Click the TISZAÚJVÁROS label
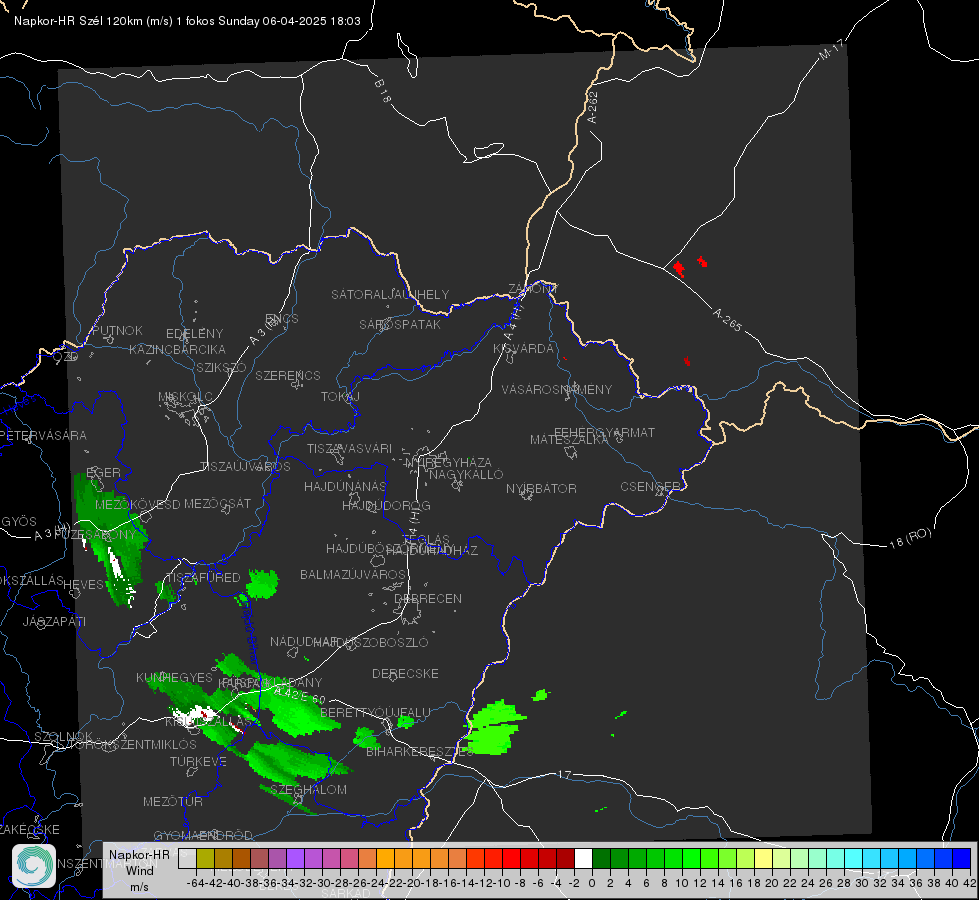 pyautogui.click(x=245, y=467)
